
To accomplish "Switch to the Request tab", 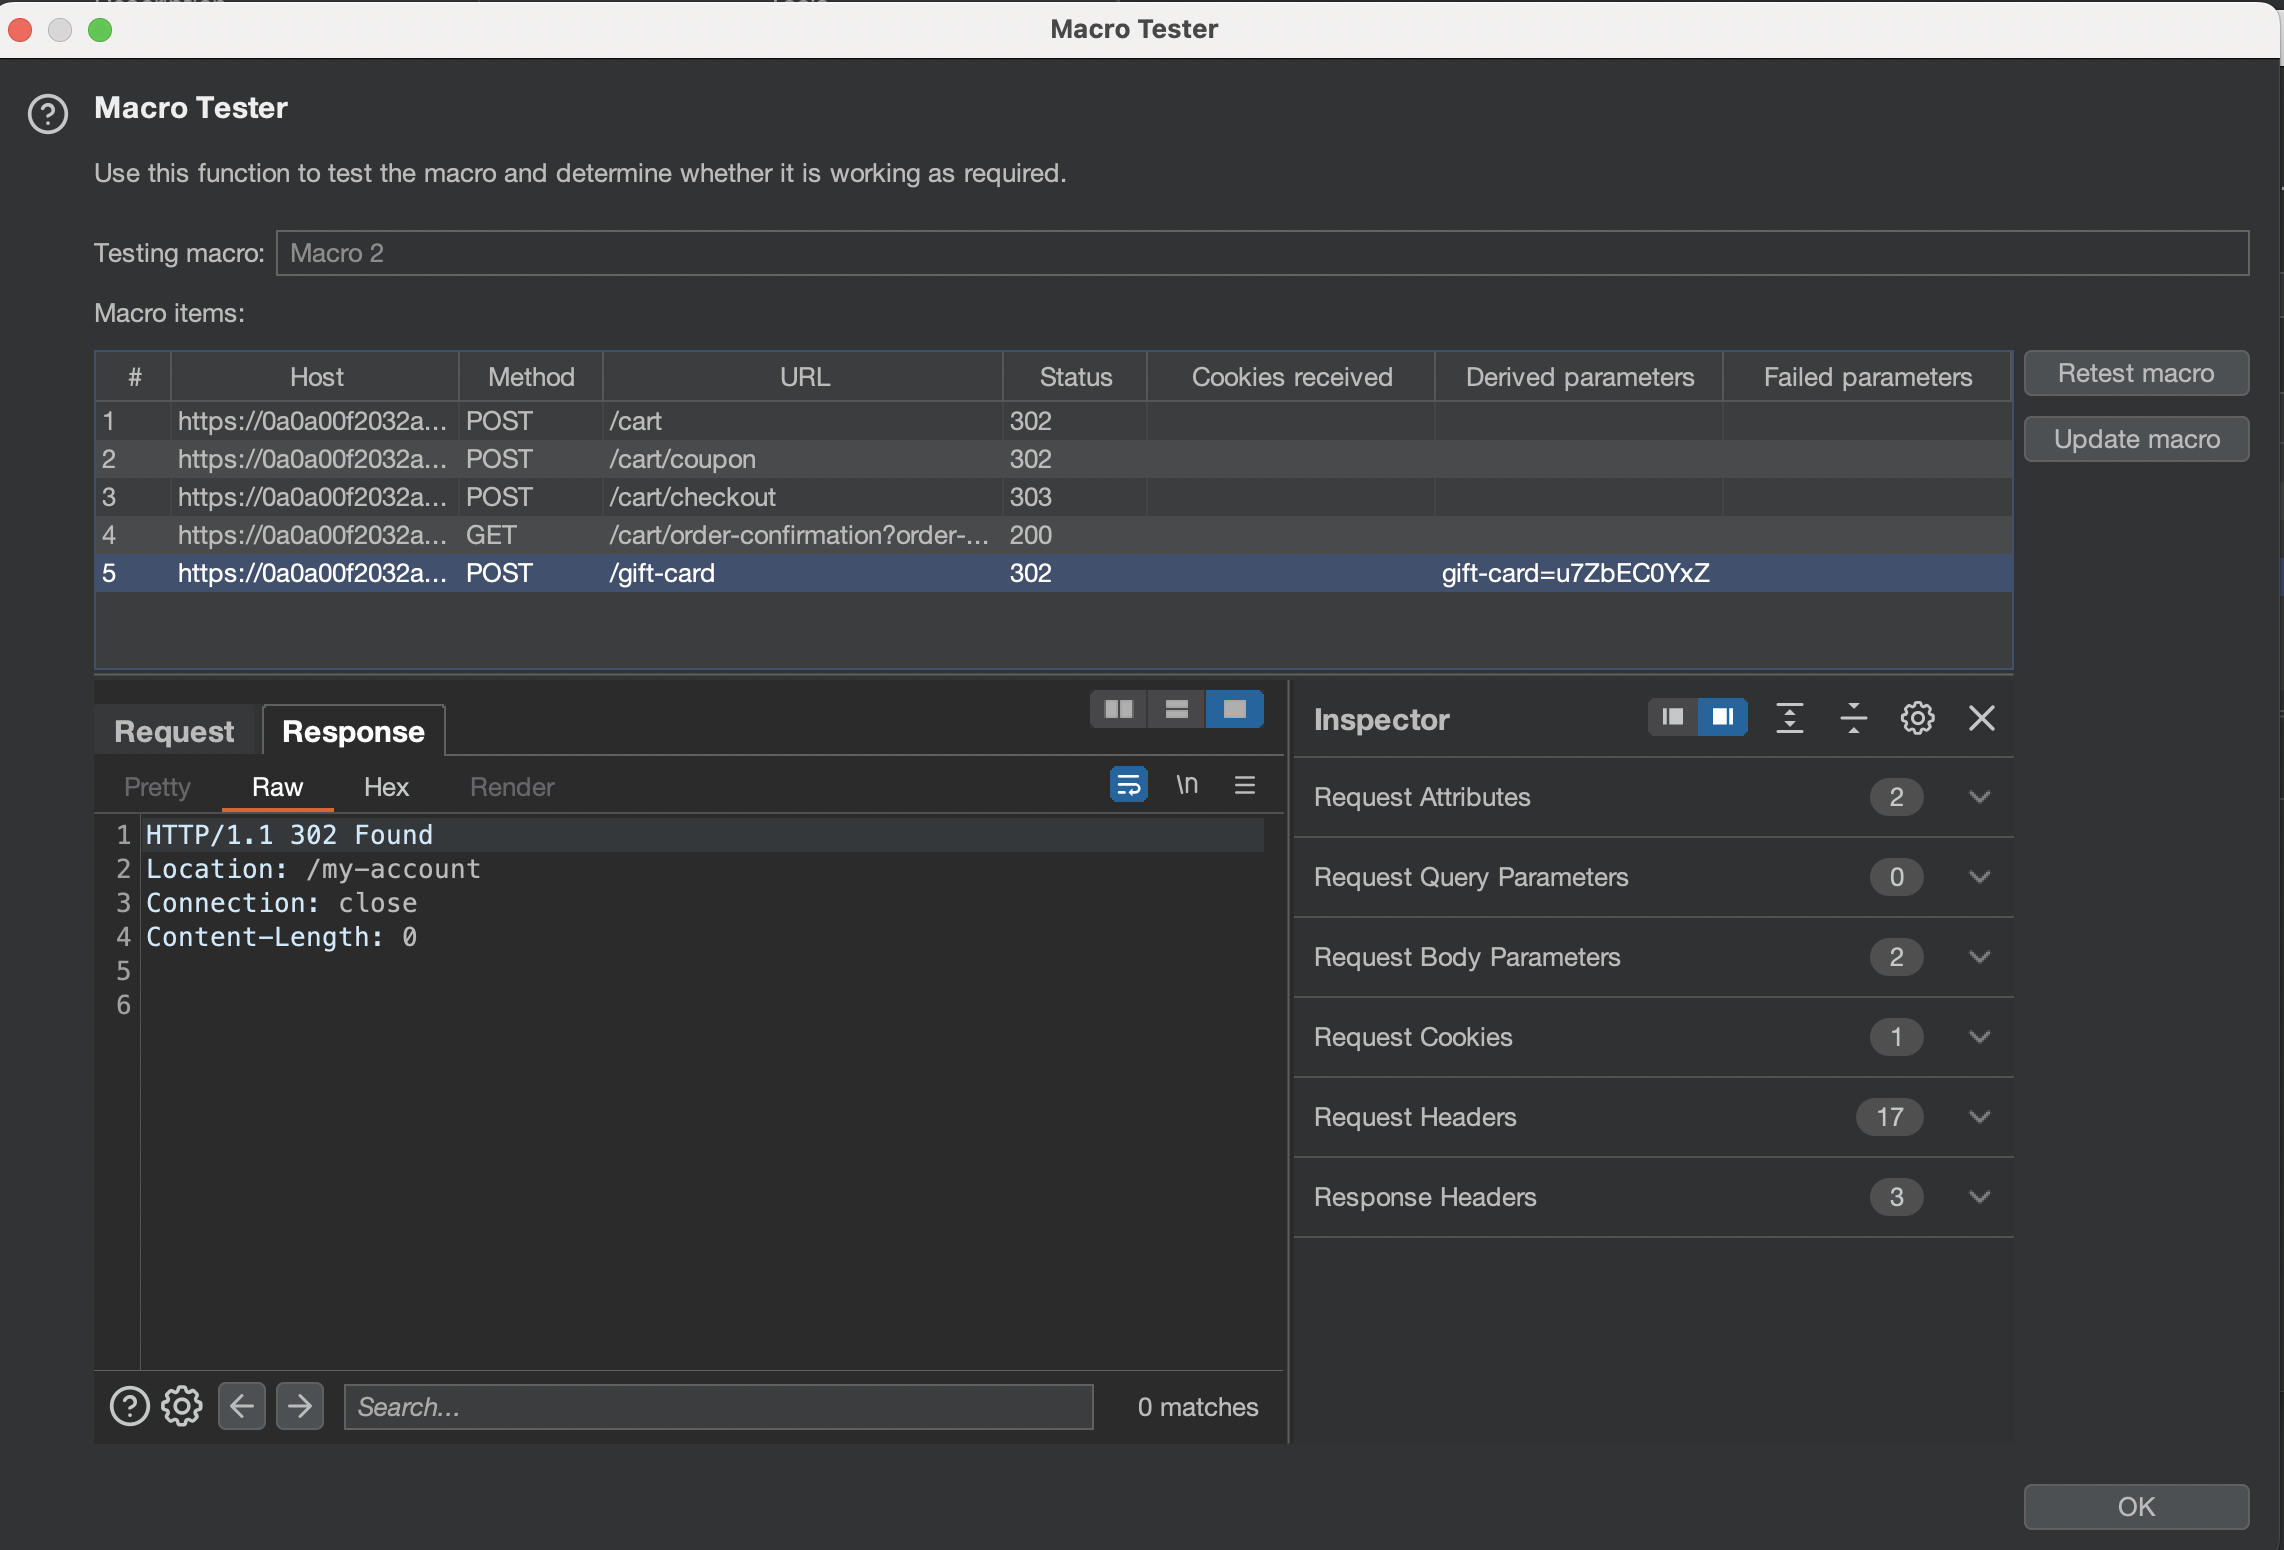I will point(174,731).
